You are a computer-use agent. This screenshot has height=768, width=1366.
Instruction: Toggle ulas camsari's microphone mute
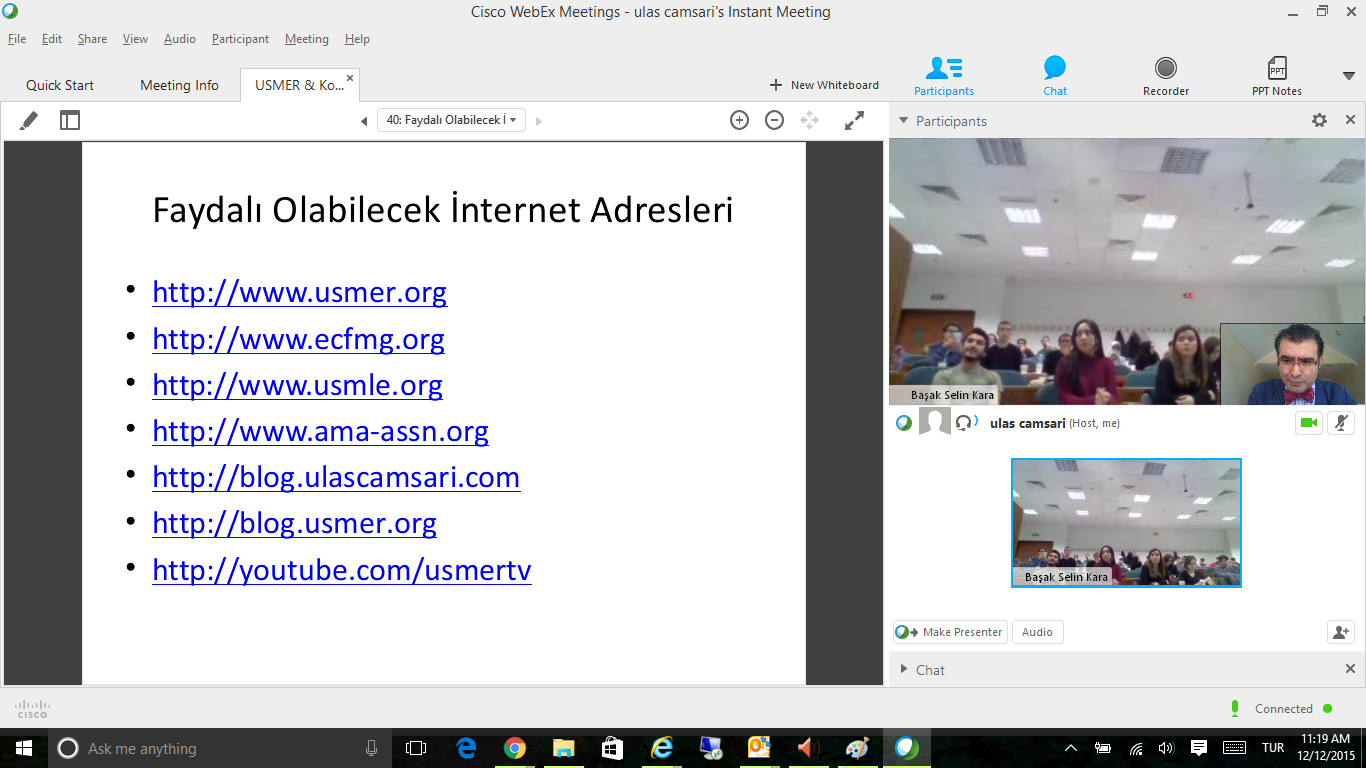point(1342,423)
